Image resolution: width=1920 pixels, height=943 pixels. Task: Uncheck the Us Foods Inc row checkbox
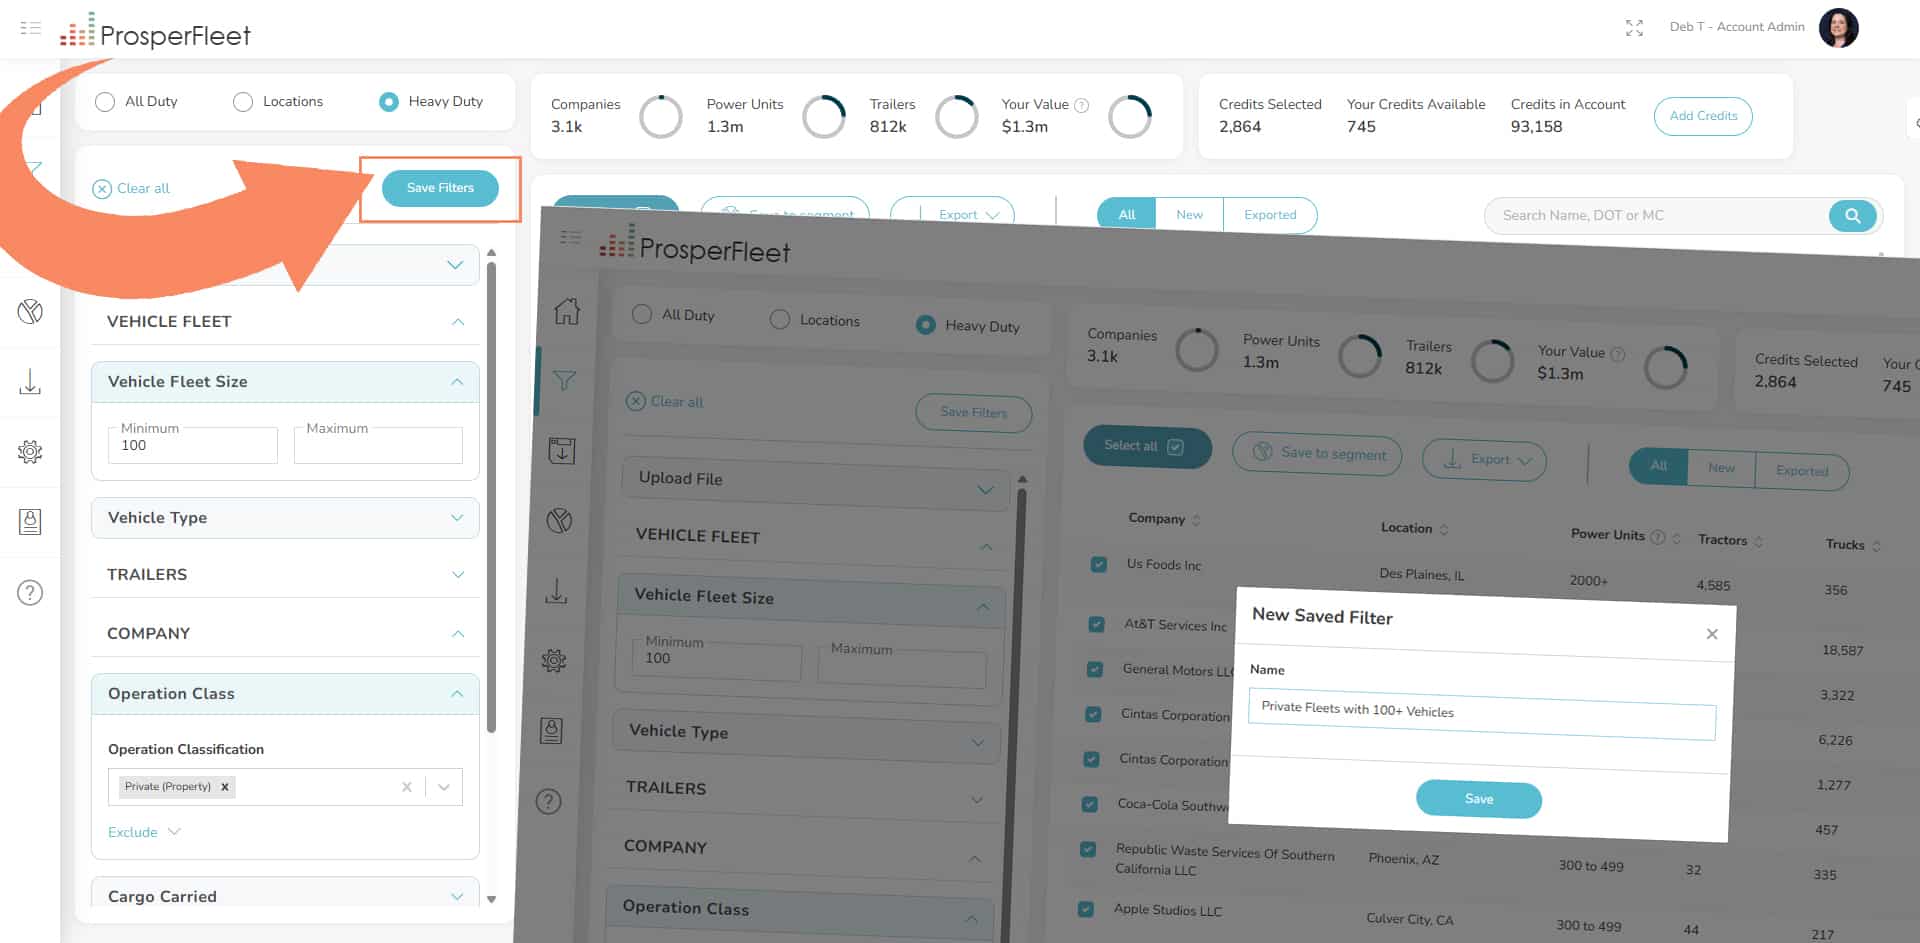click(x=1099, y=564)
